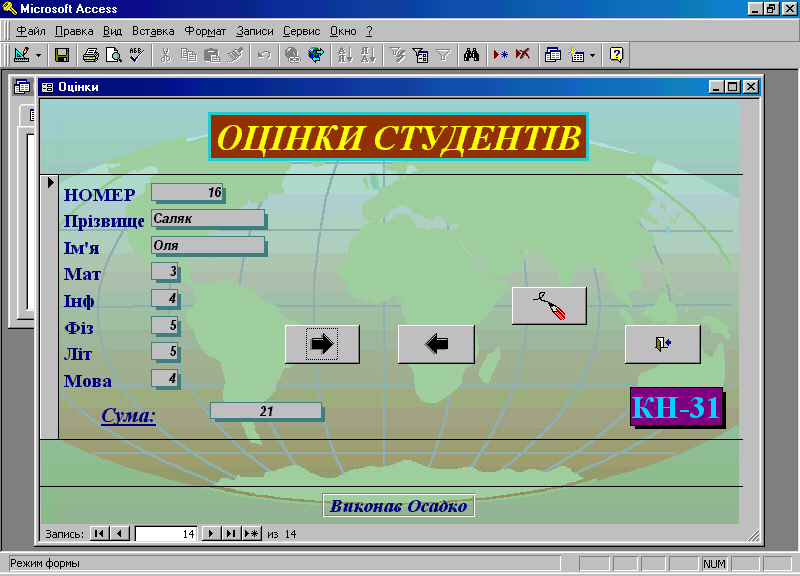Viewport: 800px width, 576px height.
Task: Click the Undo arrow icon
Action: point(264,55)
